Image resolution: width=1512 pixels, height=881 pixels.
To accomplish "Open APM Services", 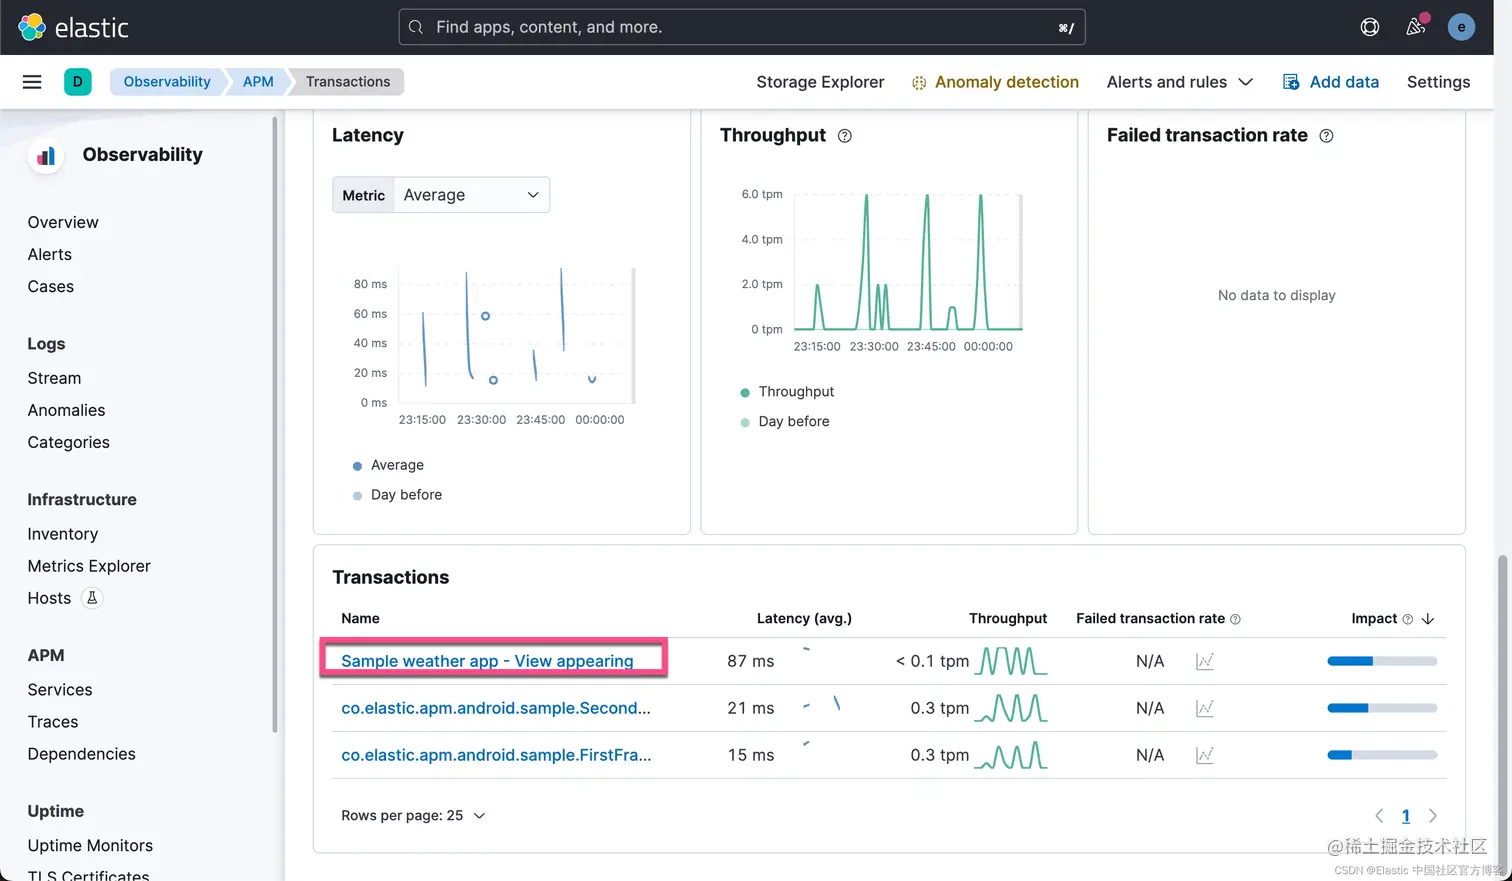I will pos(60,690).
